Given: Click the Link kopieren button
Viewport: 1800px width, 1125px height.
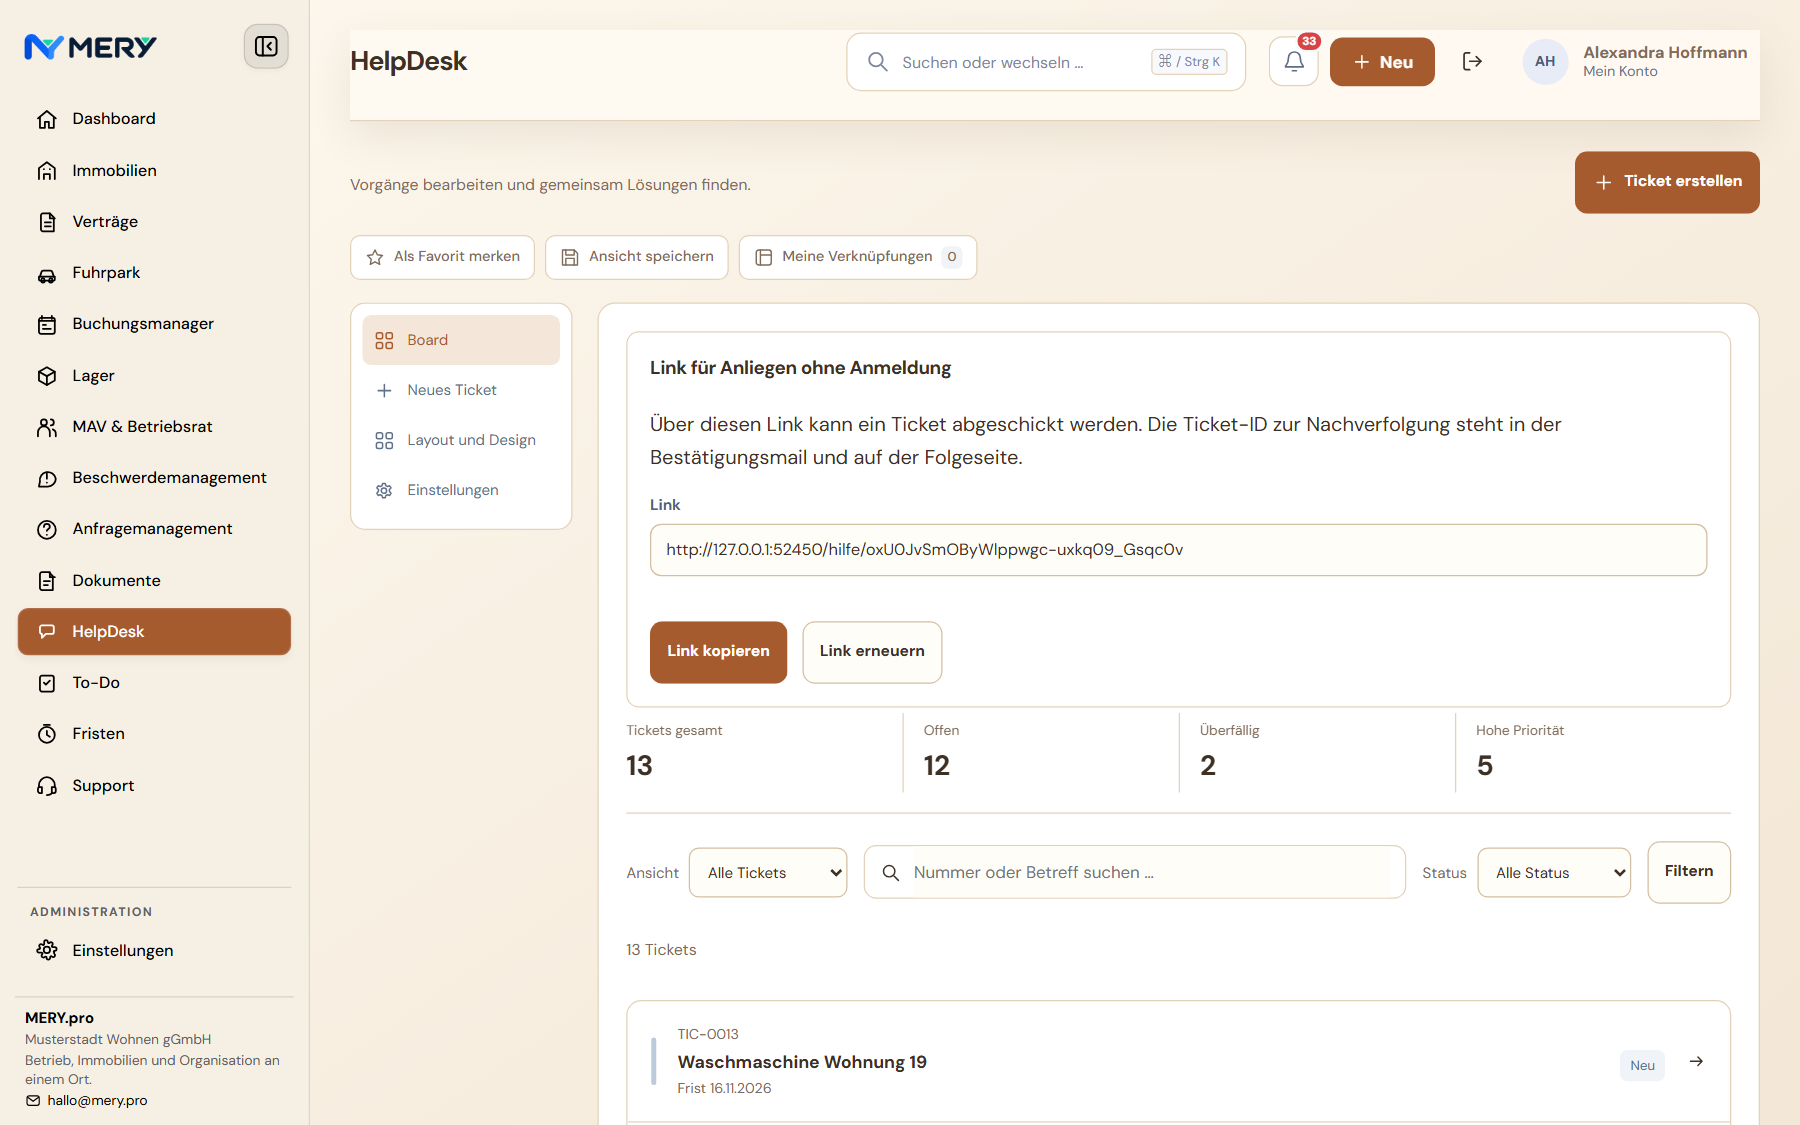Looking at the screenshot, I should [x=718, y=652].
